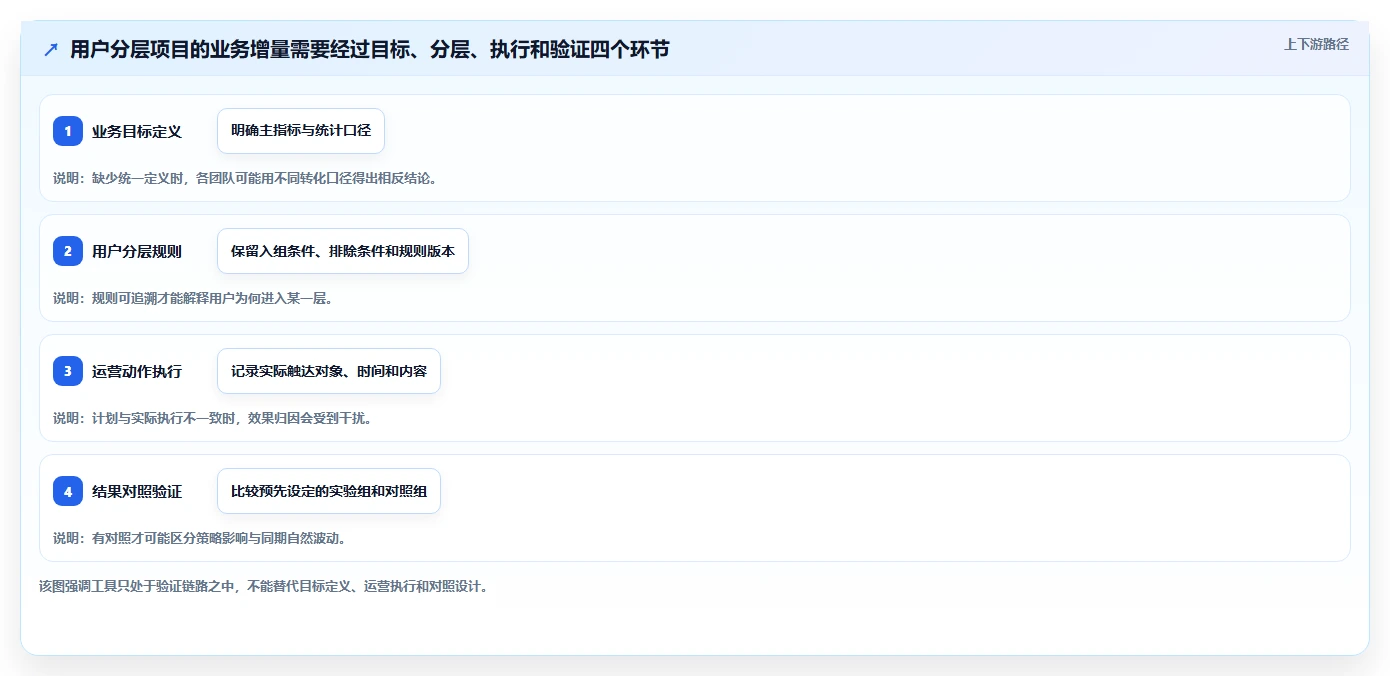This screenshot has width=1390, height=676.
Task: Select the 比较预先设定的实验组和对照组 chip
Action: (x=329, y=491)
